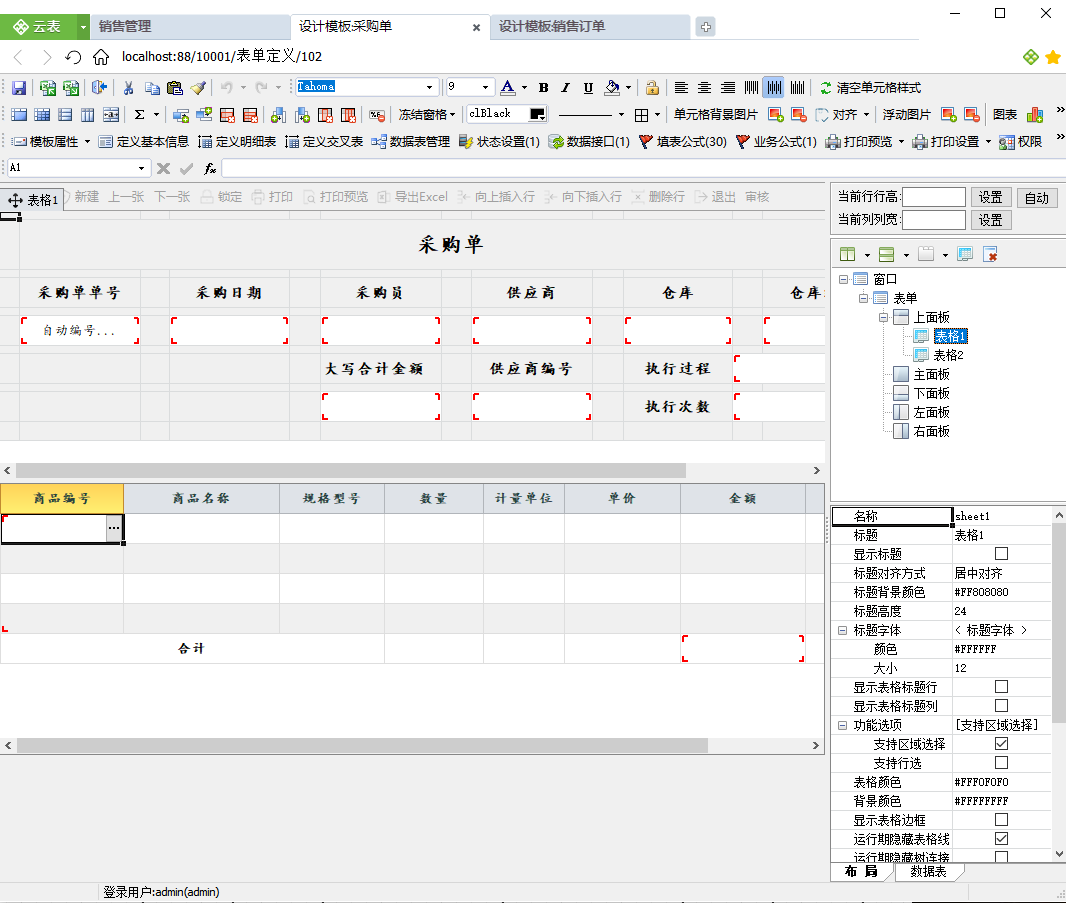Open 模板属性 menu
The image size is (1066, 903).
click(x=52, y=141)
